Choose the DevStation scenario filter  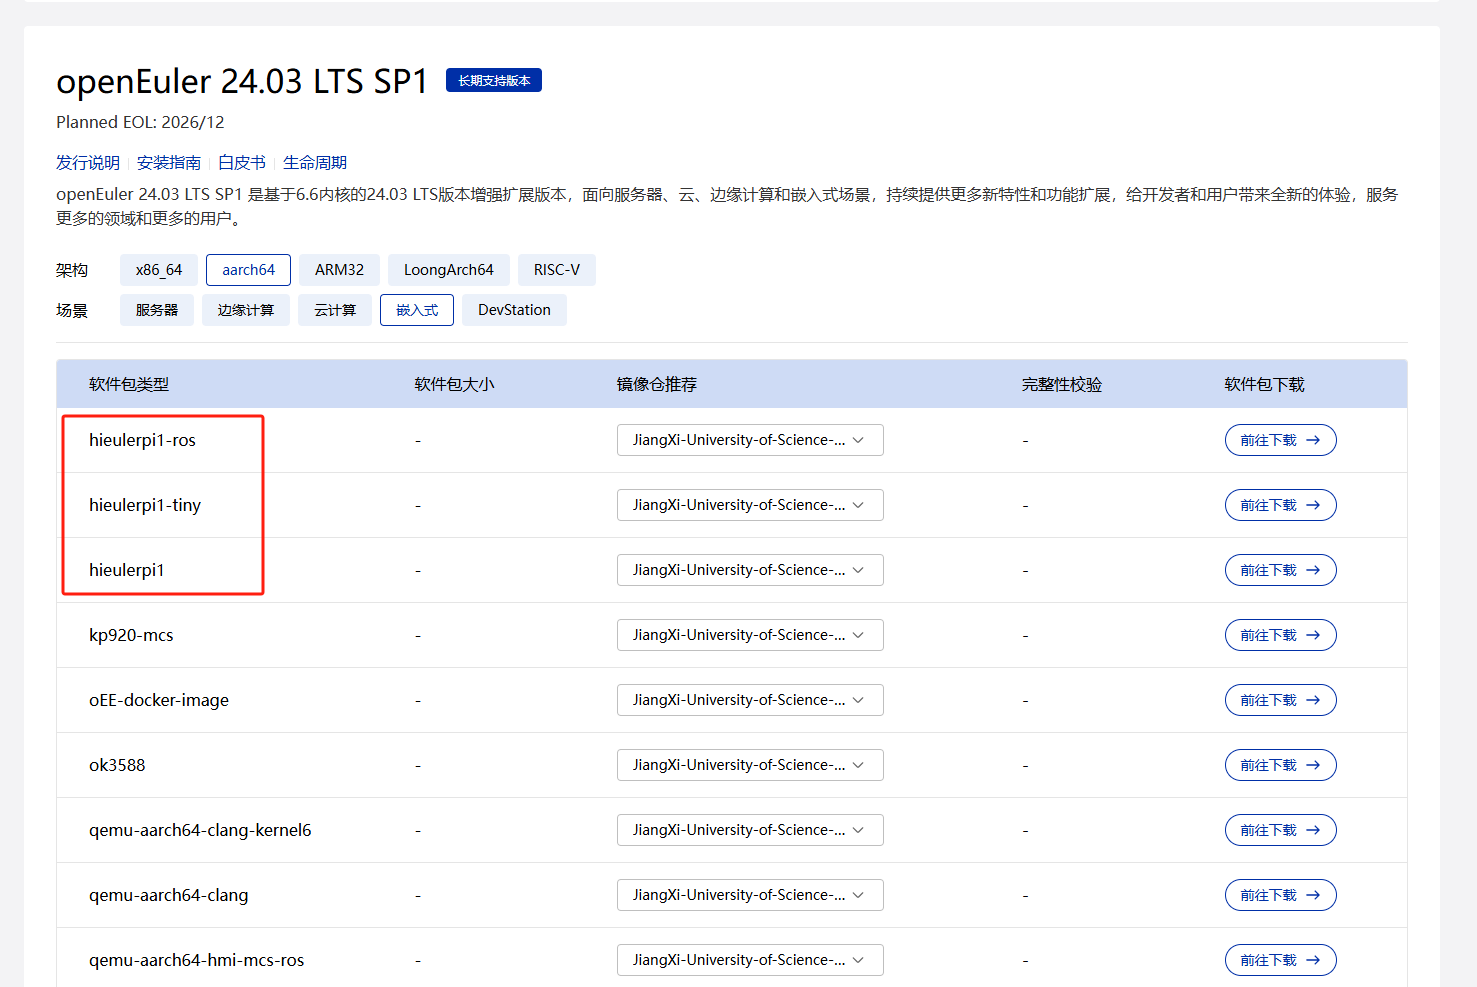coord(514,310)
